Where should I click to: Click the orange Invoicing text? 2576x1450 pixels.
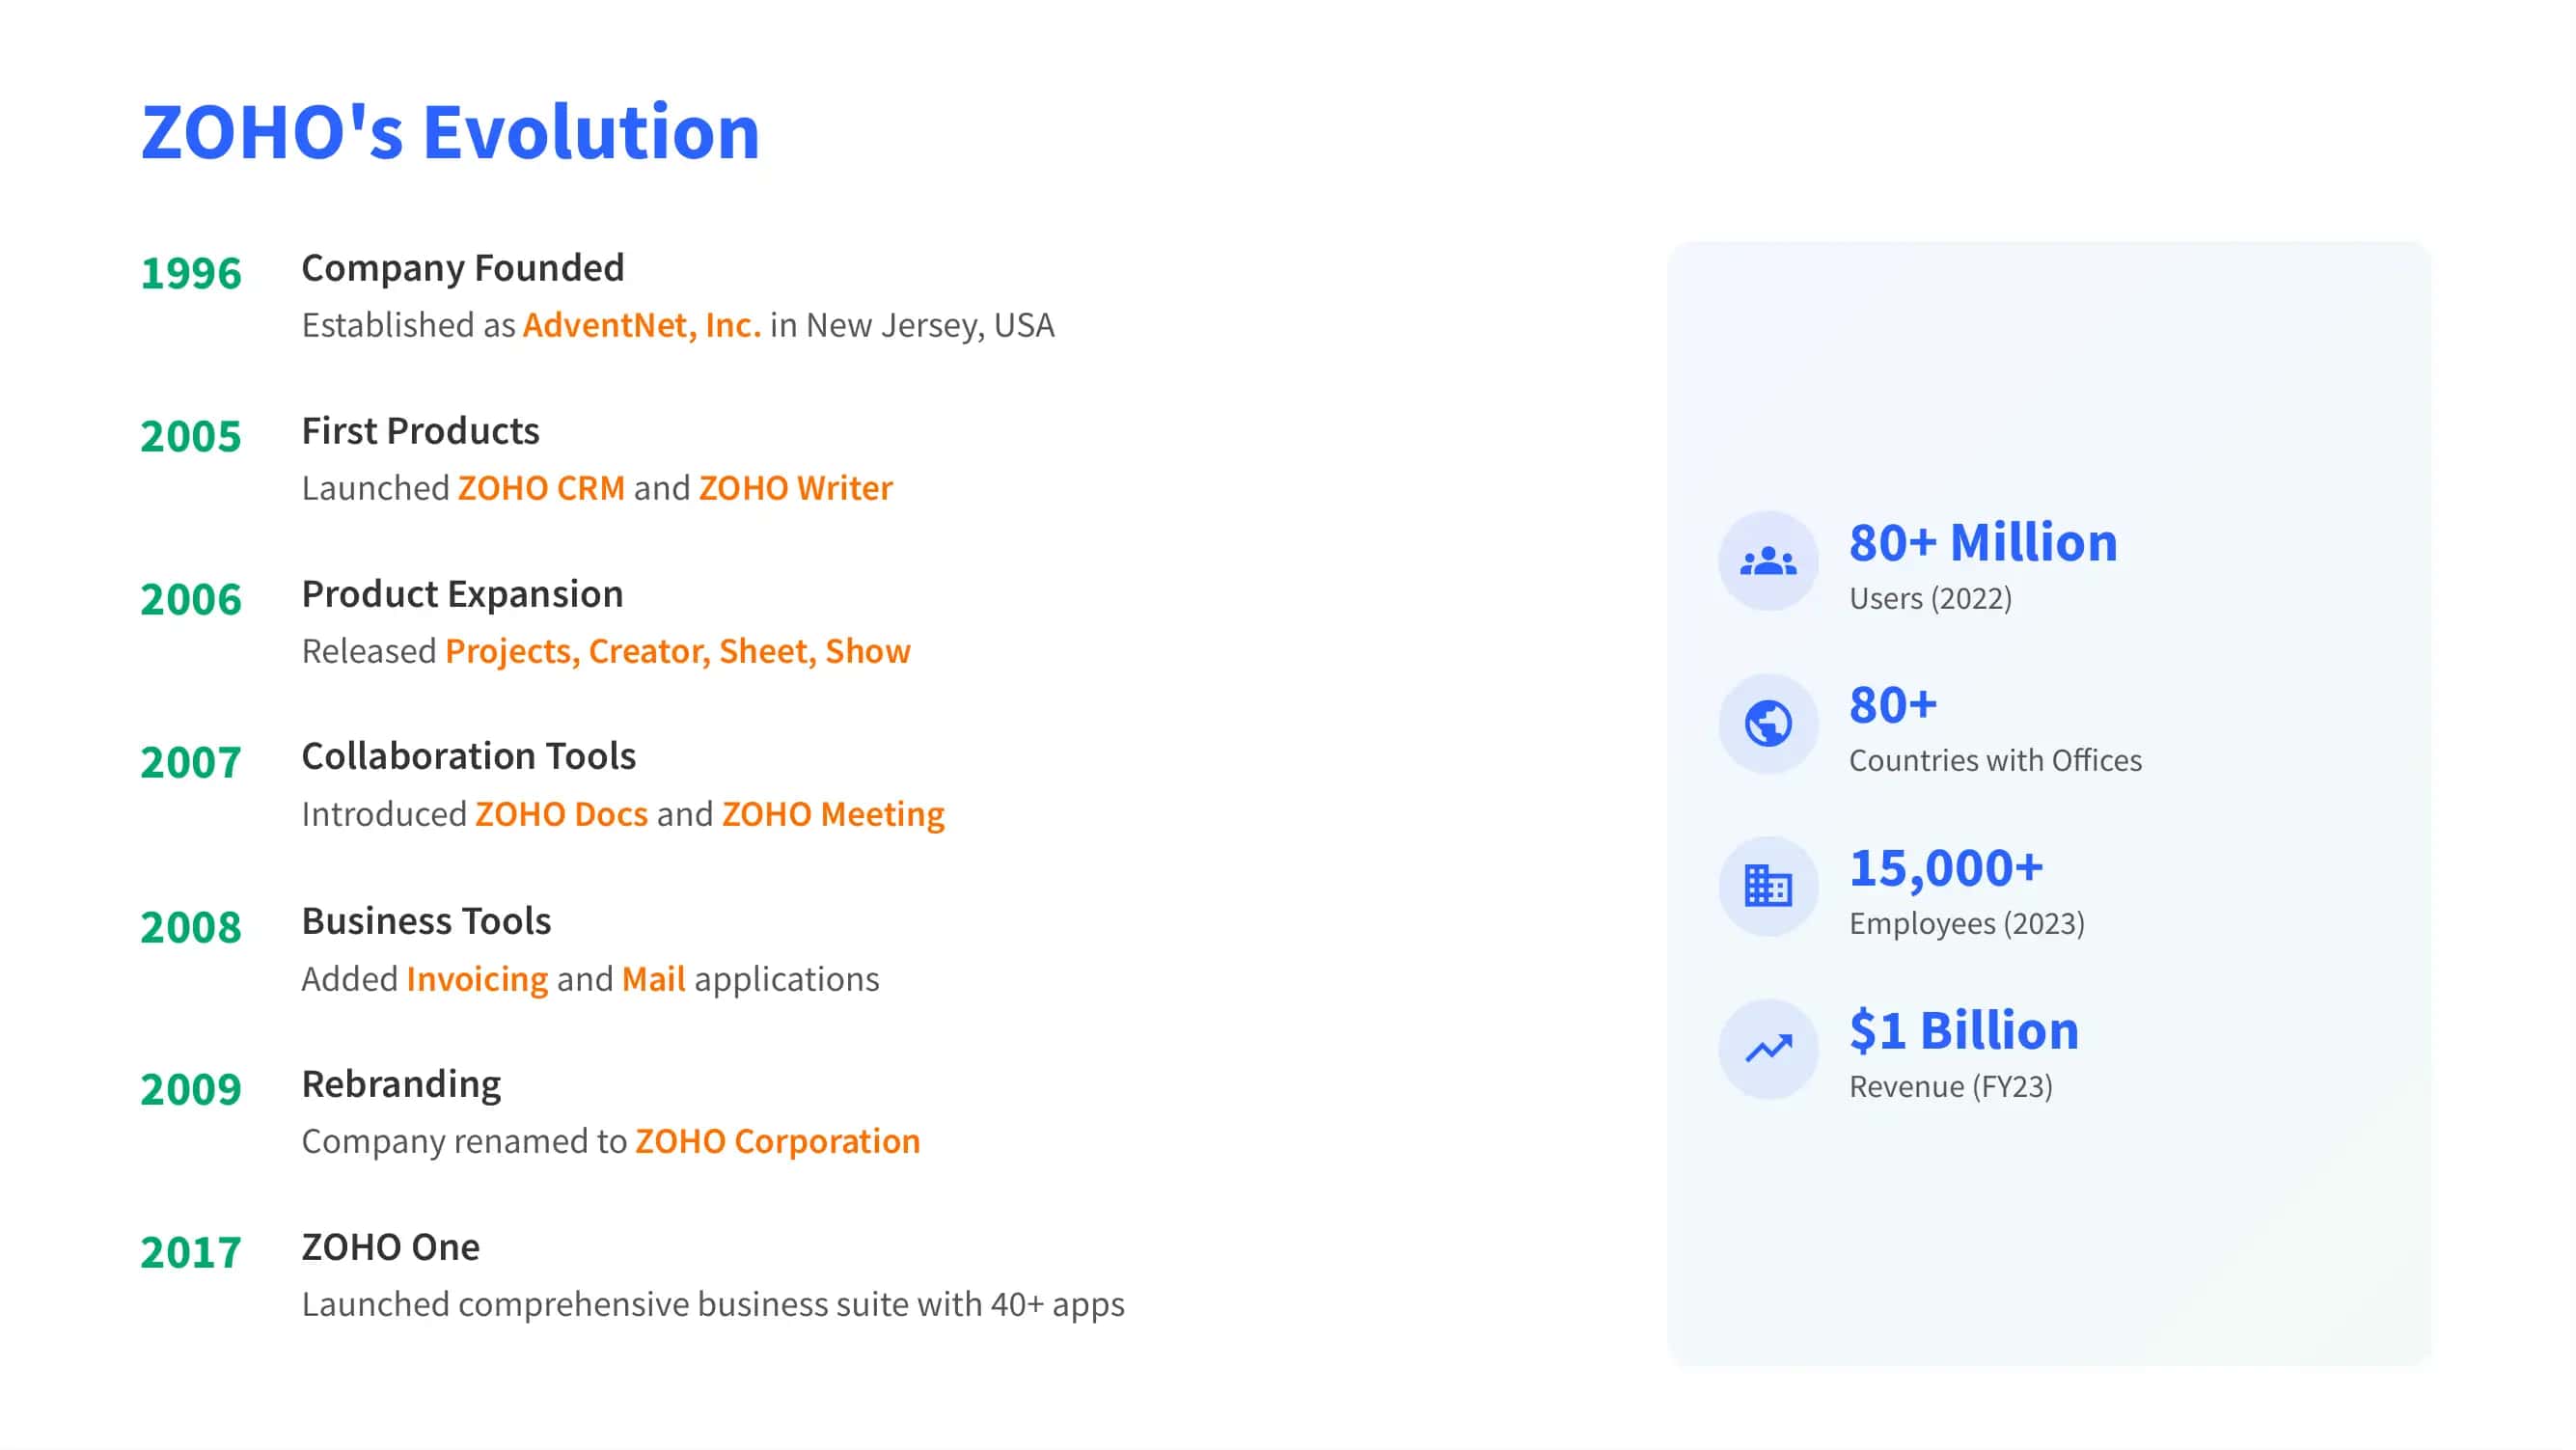click(477, 979)
